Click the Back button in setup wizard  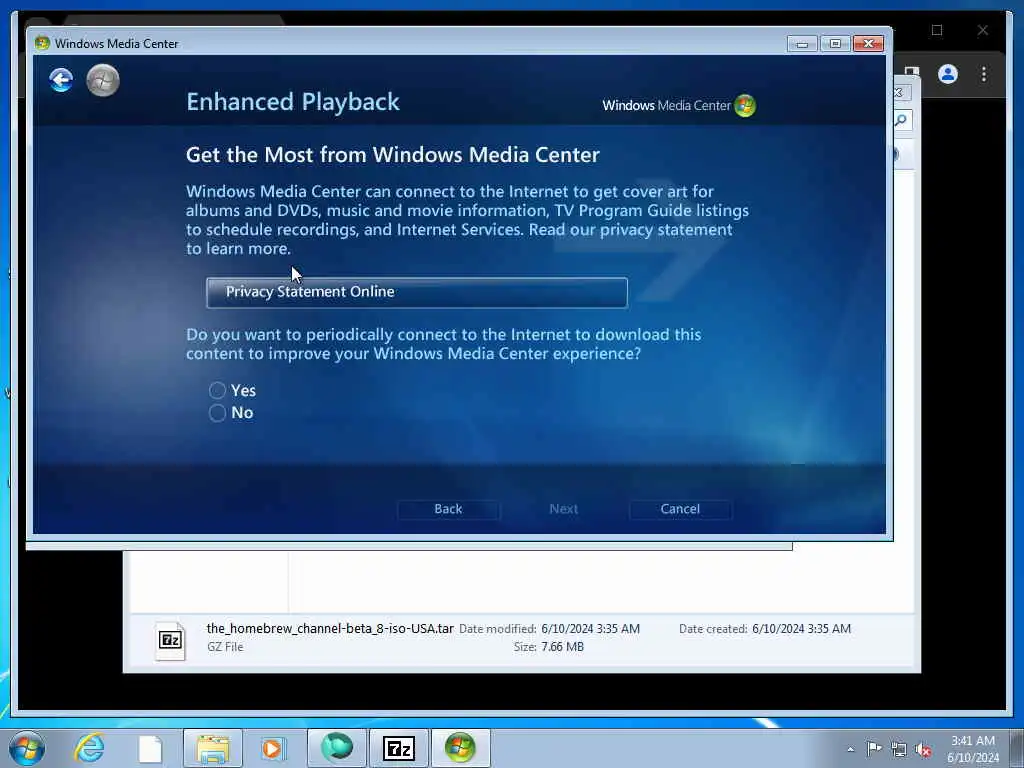pyautogui.click(x=448, y=509)
